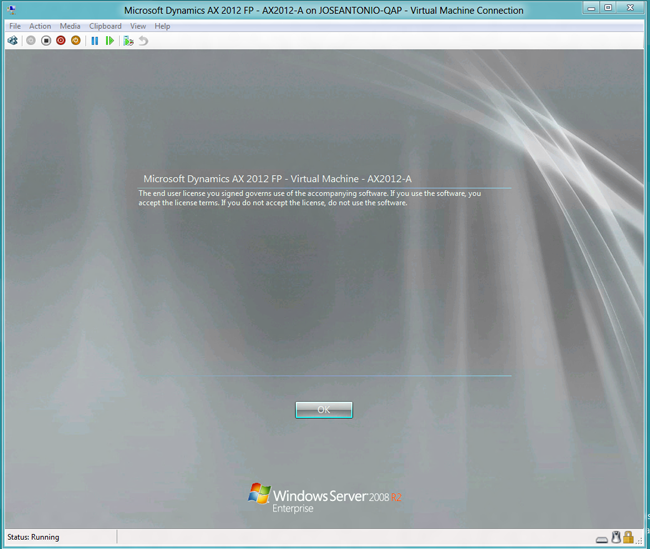Open the Action menu

click(40, 26)
